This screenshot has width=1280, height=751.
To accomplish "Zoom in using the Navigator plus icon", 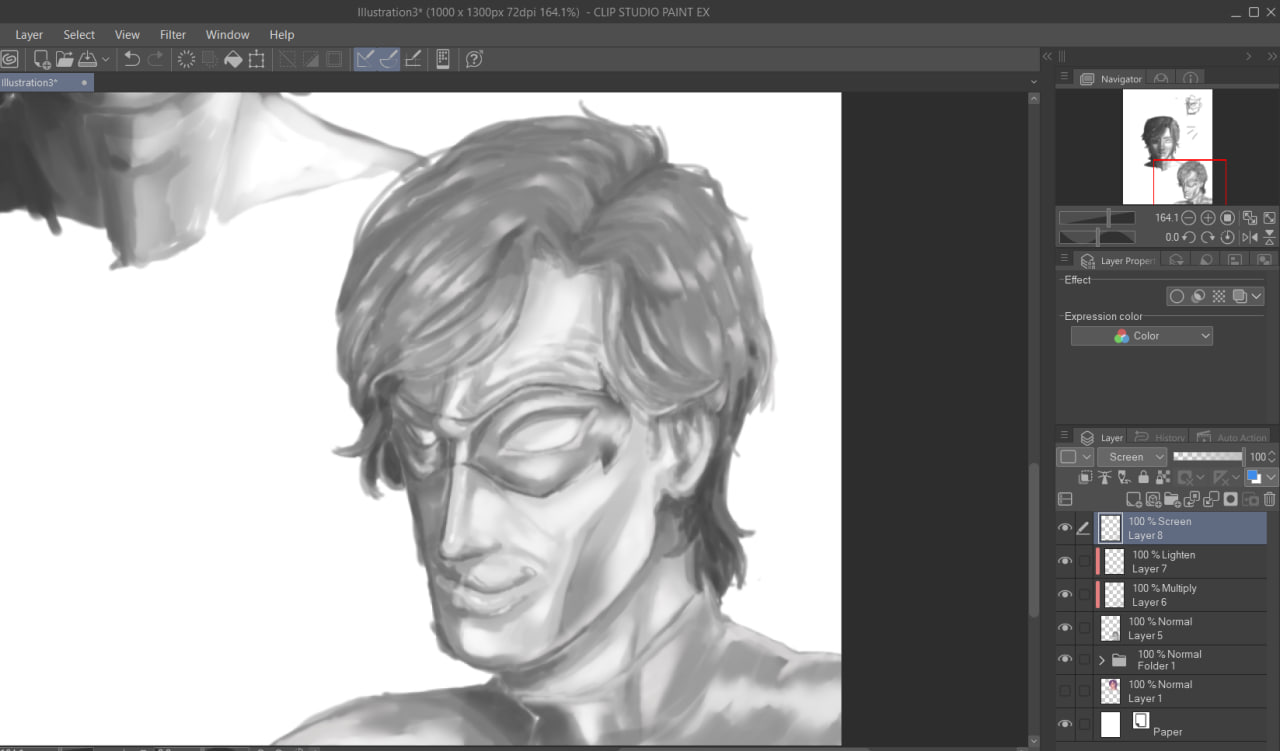I will [x=1208, y=218].
